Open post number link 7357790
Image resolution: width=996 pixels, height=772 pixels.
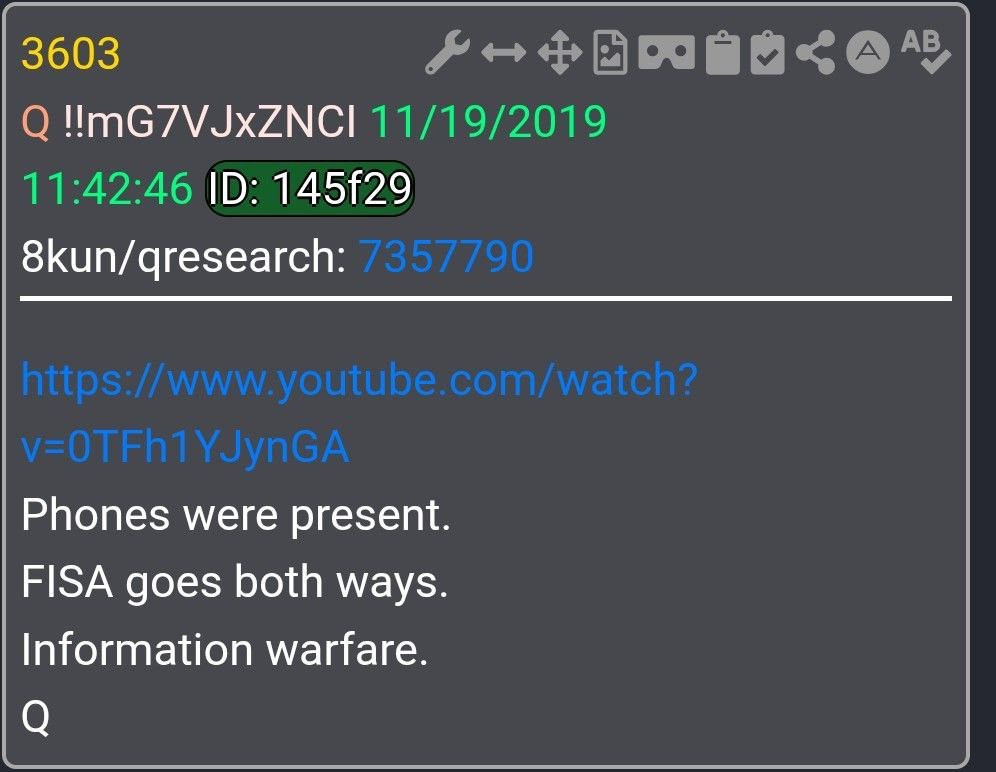coord(446,257)
